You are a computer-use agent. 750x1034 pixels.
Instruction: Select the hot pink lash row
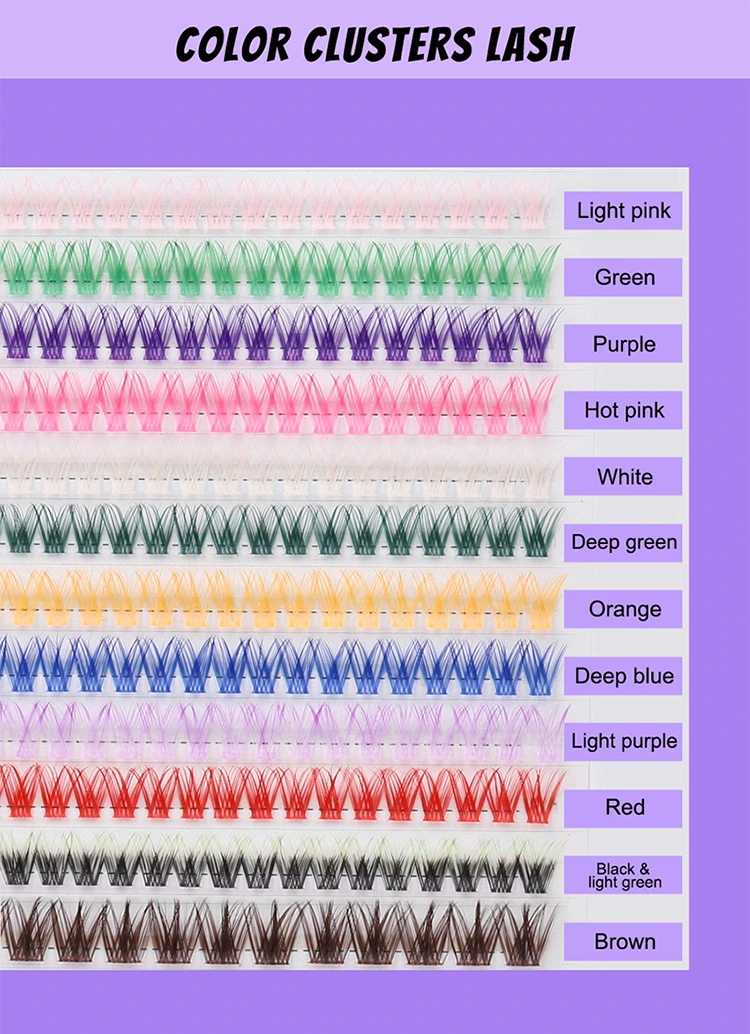click(280, 402)
